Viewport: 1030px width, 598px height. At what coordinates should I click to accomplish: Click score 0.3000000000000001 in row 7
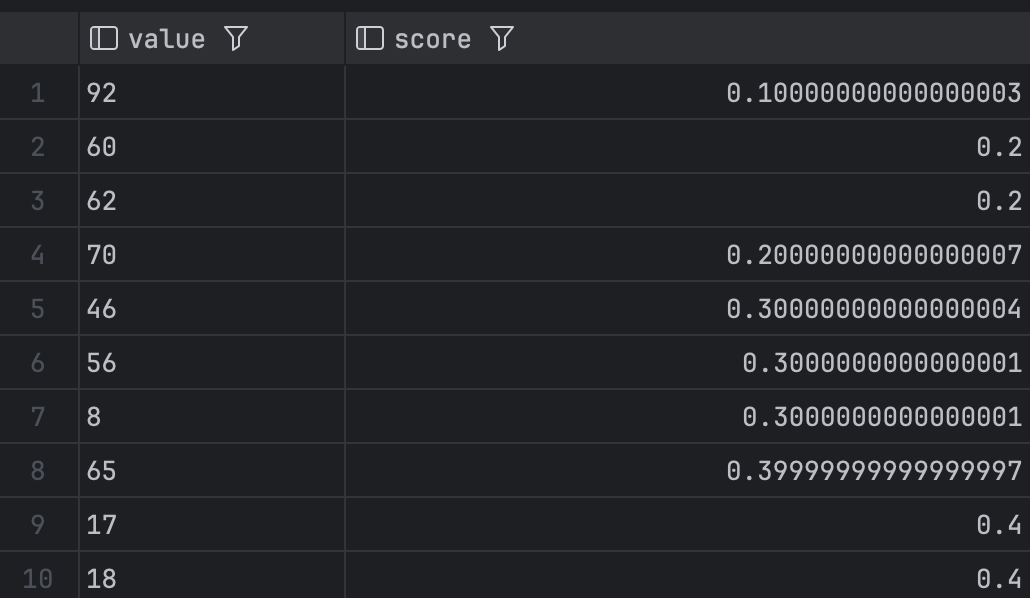pos(688,417)
